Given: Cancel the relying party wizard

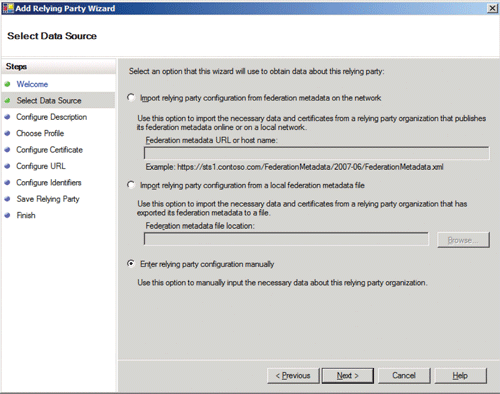Looking at the screenshot, I should 404,376.
